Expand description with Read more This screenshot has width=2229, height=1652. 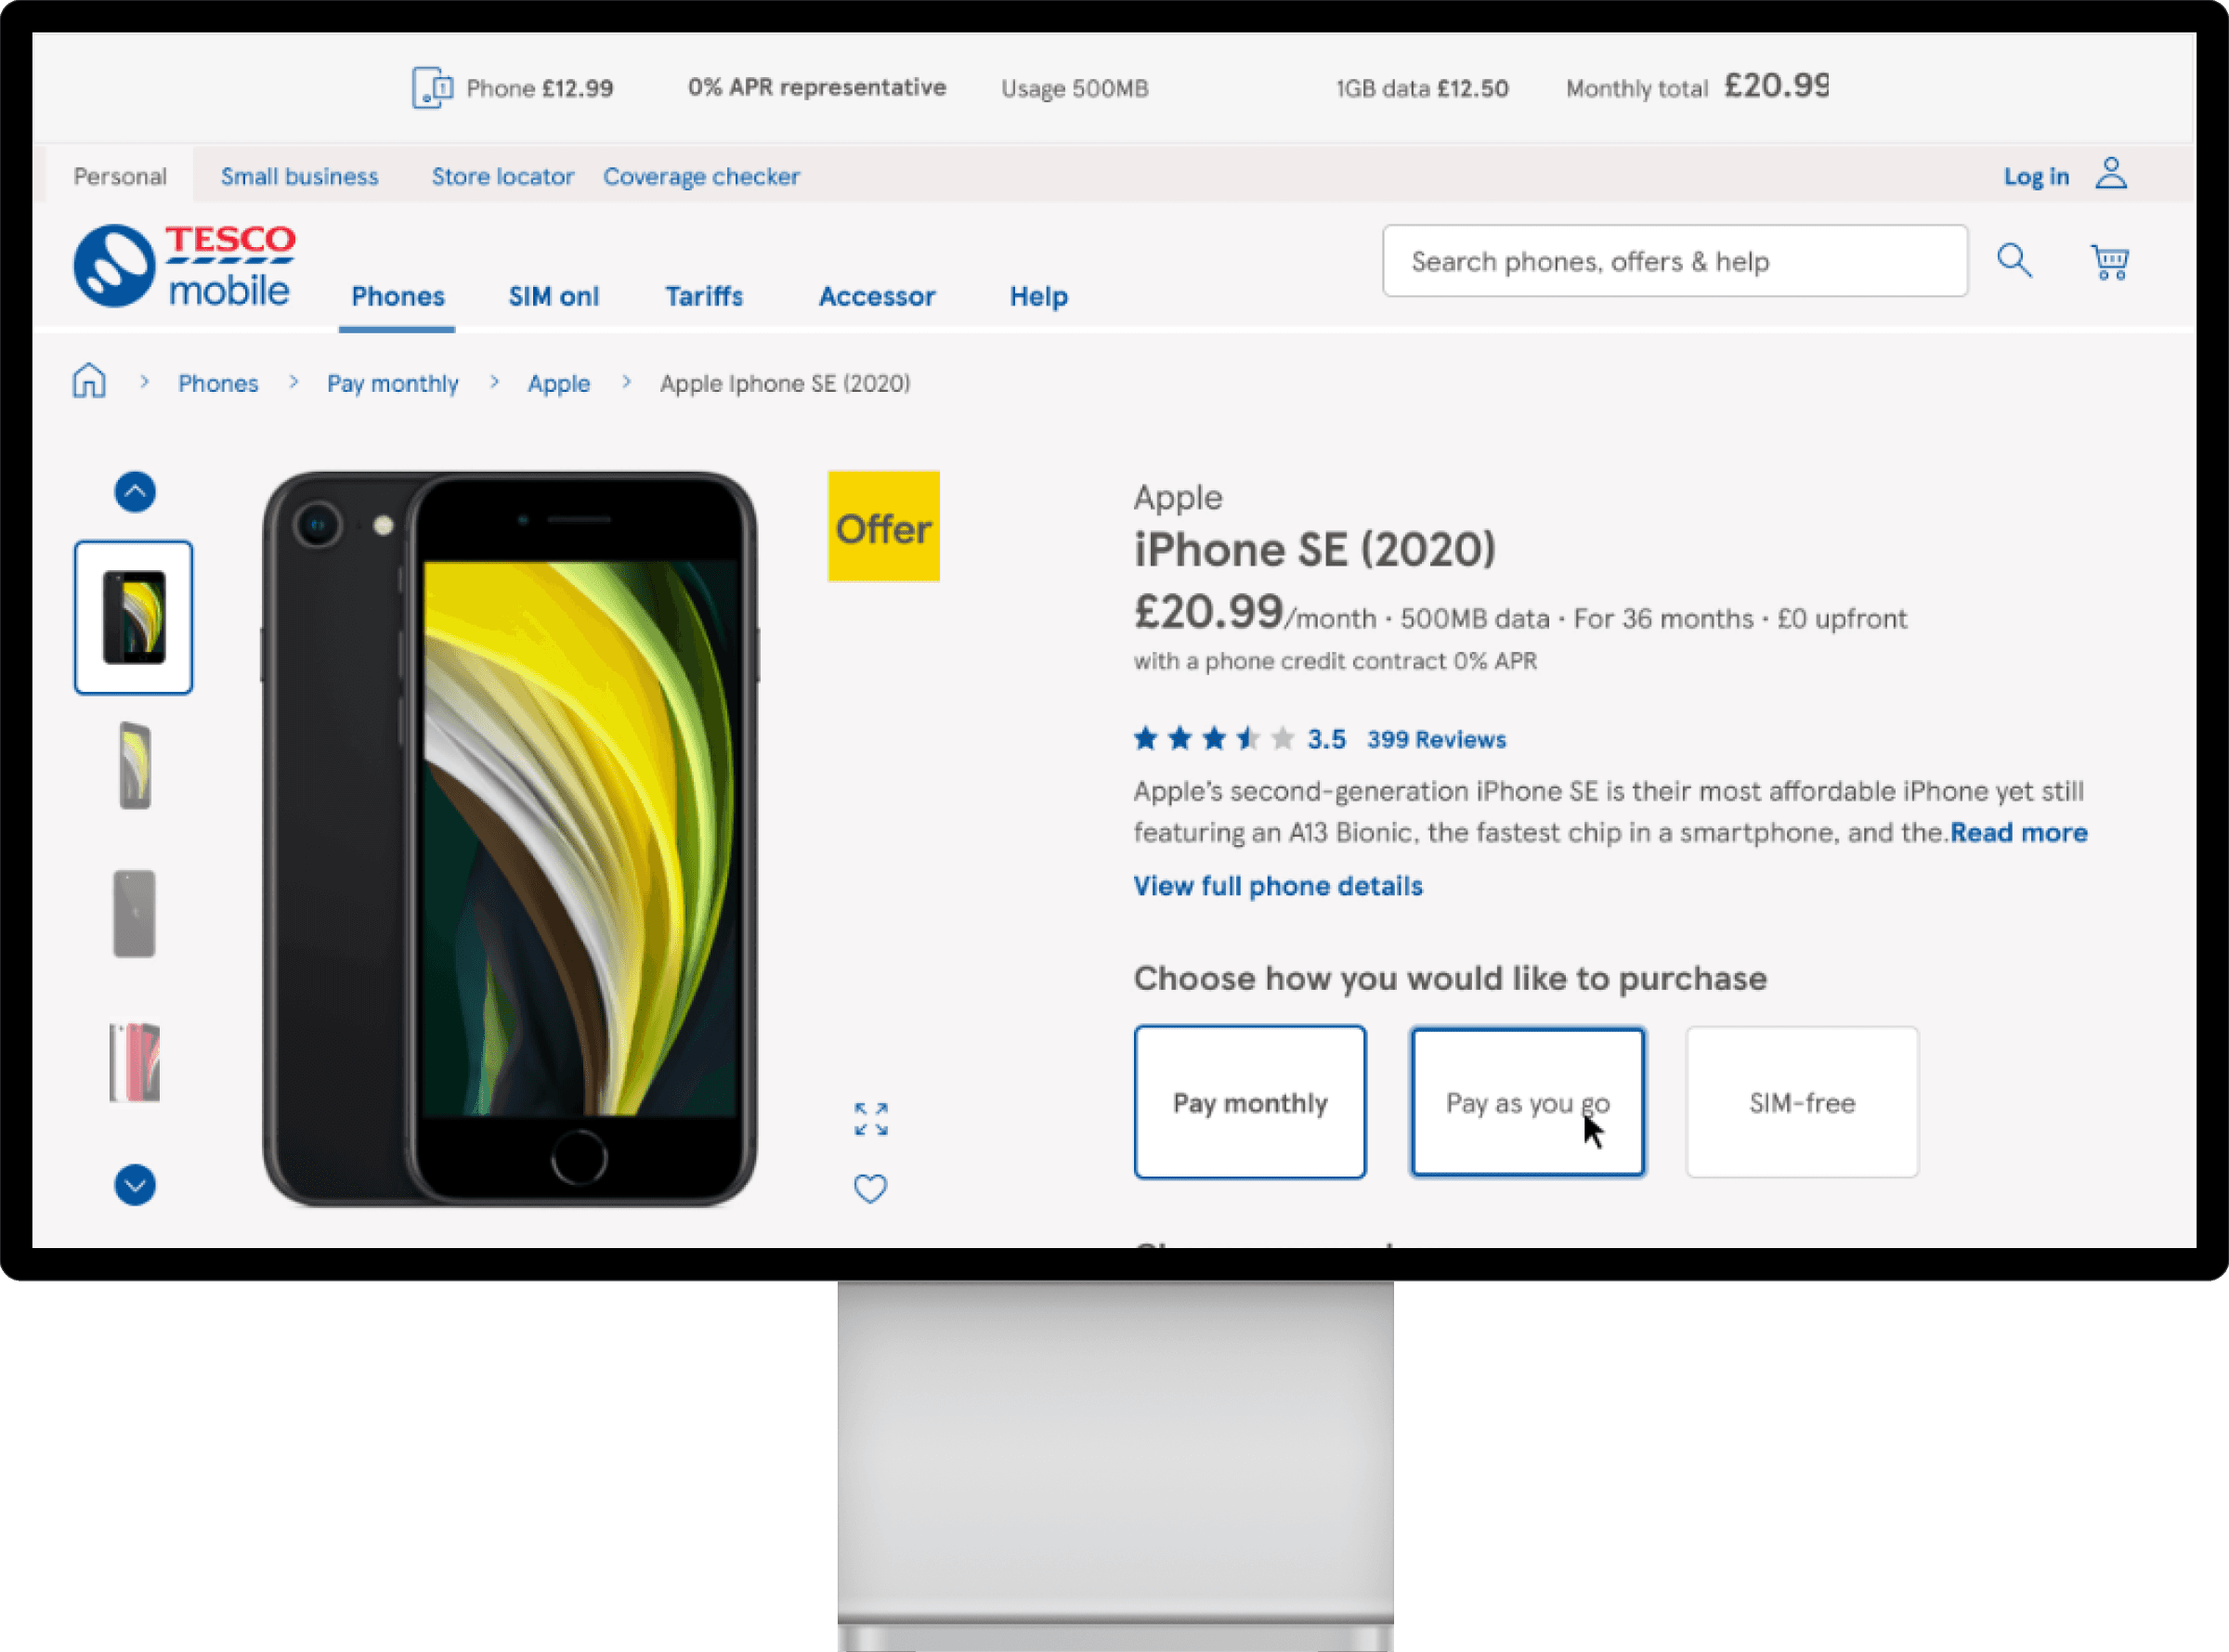pos(2018,832)
